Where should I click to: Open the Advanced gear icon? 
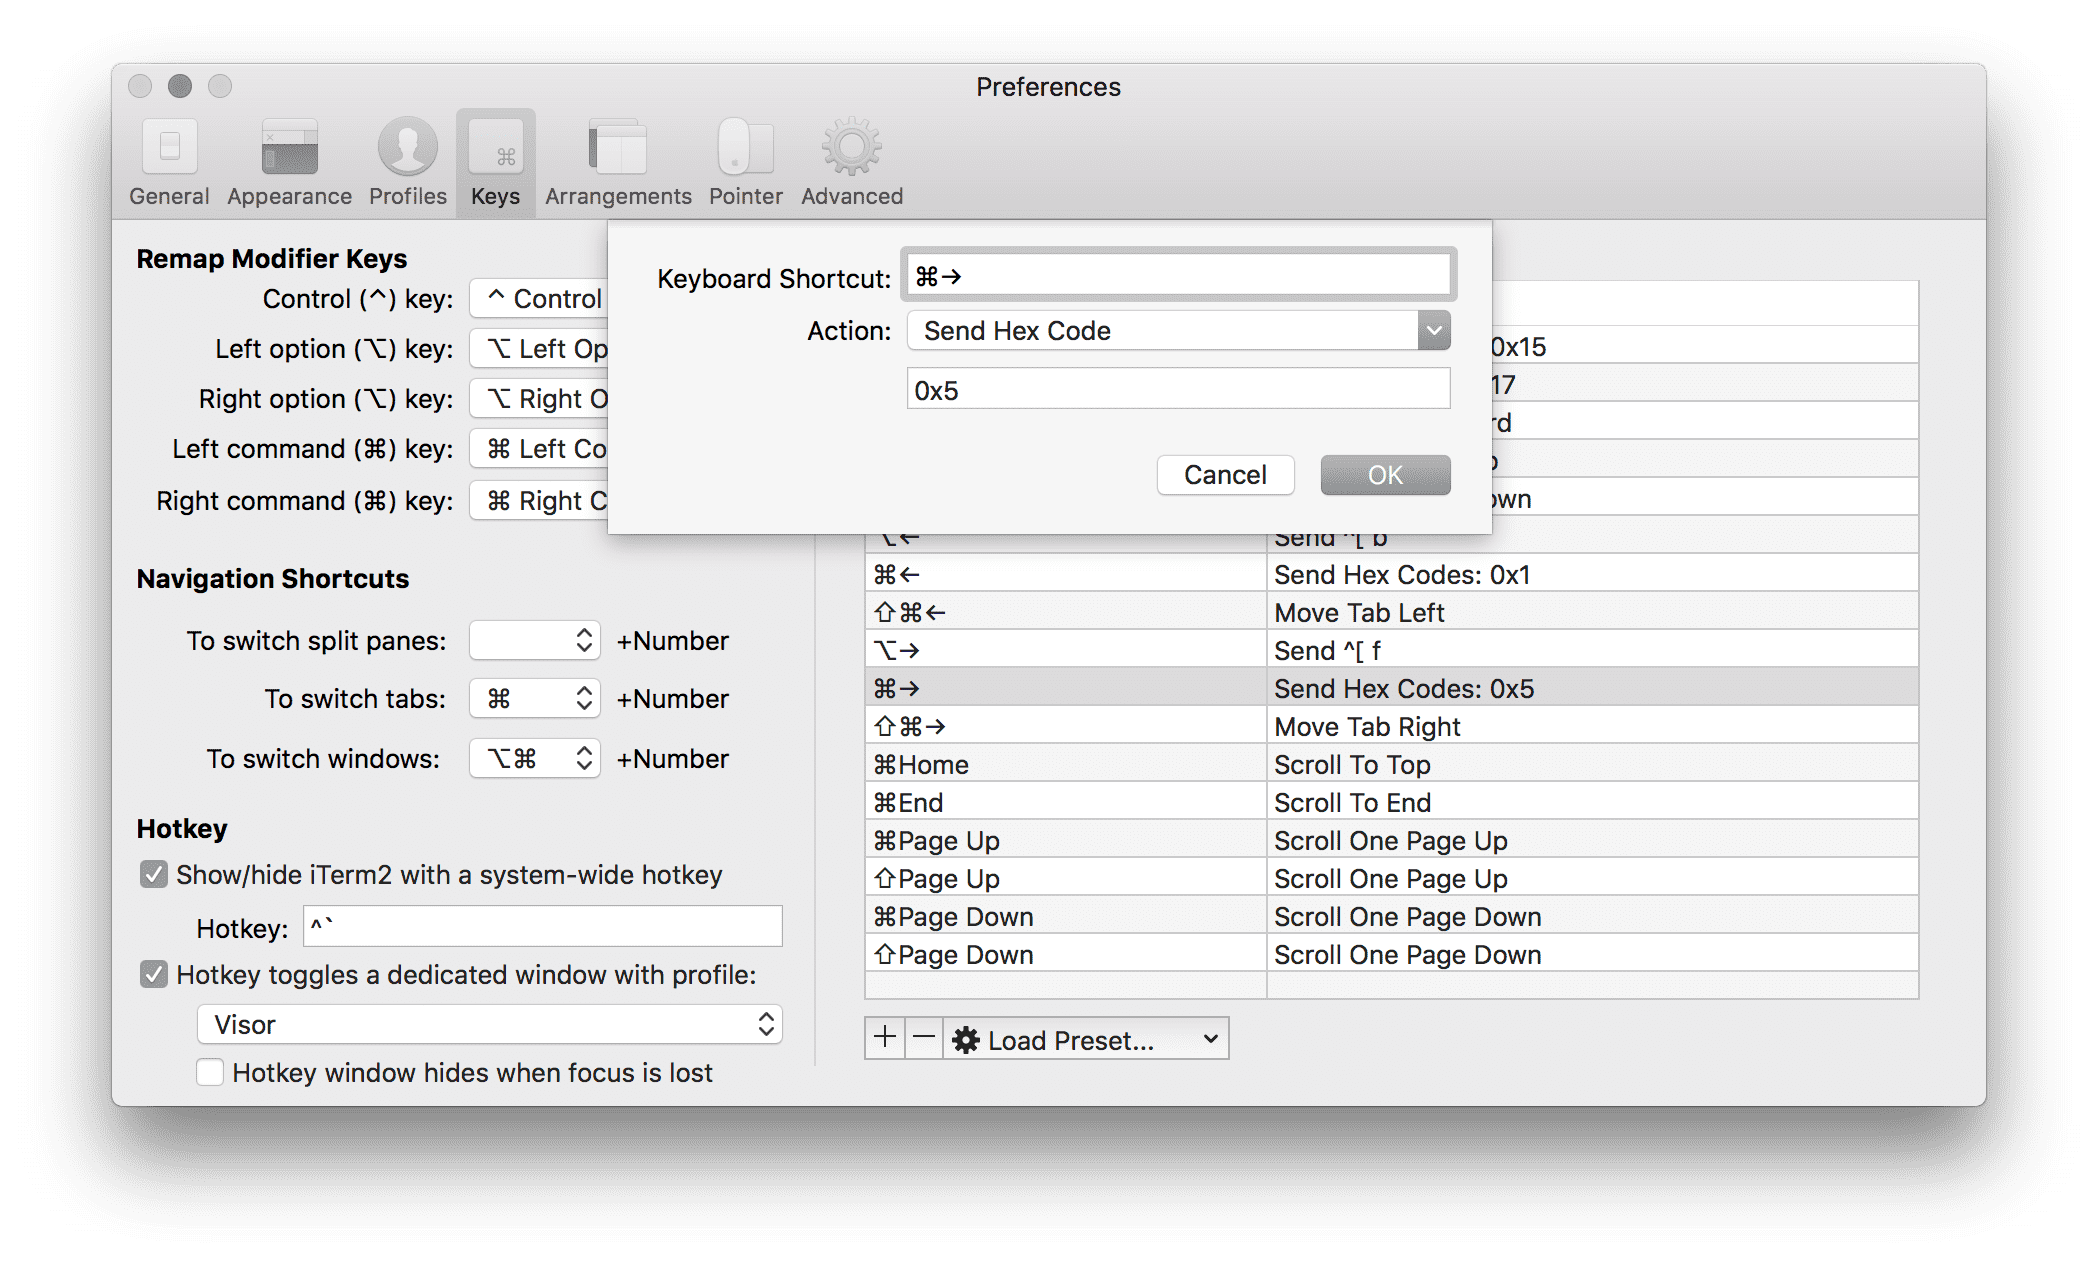[x=851, y=150]
